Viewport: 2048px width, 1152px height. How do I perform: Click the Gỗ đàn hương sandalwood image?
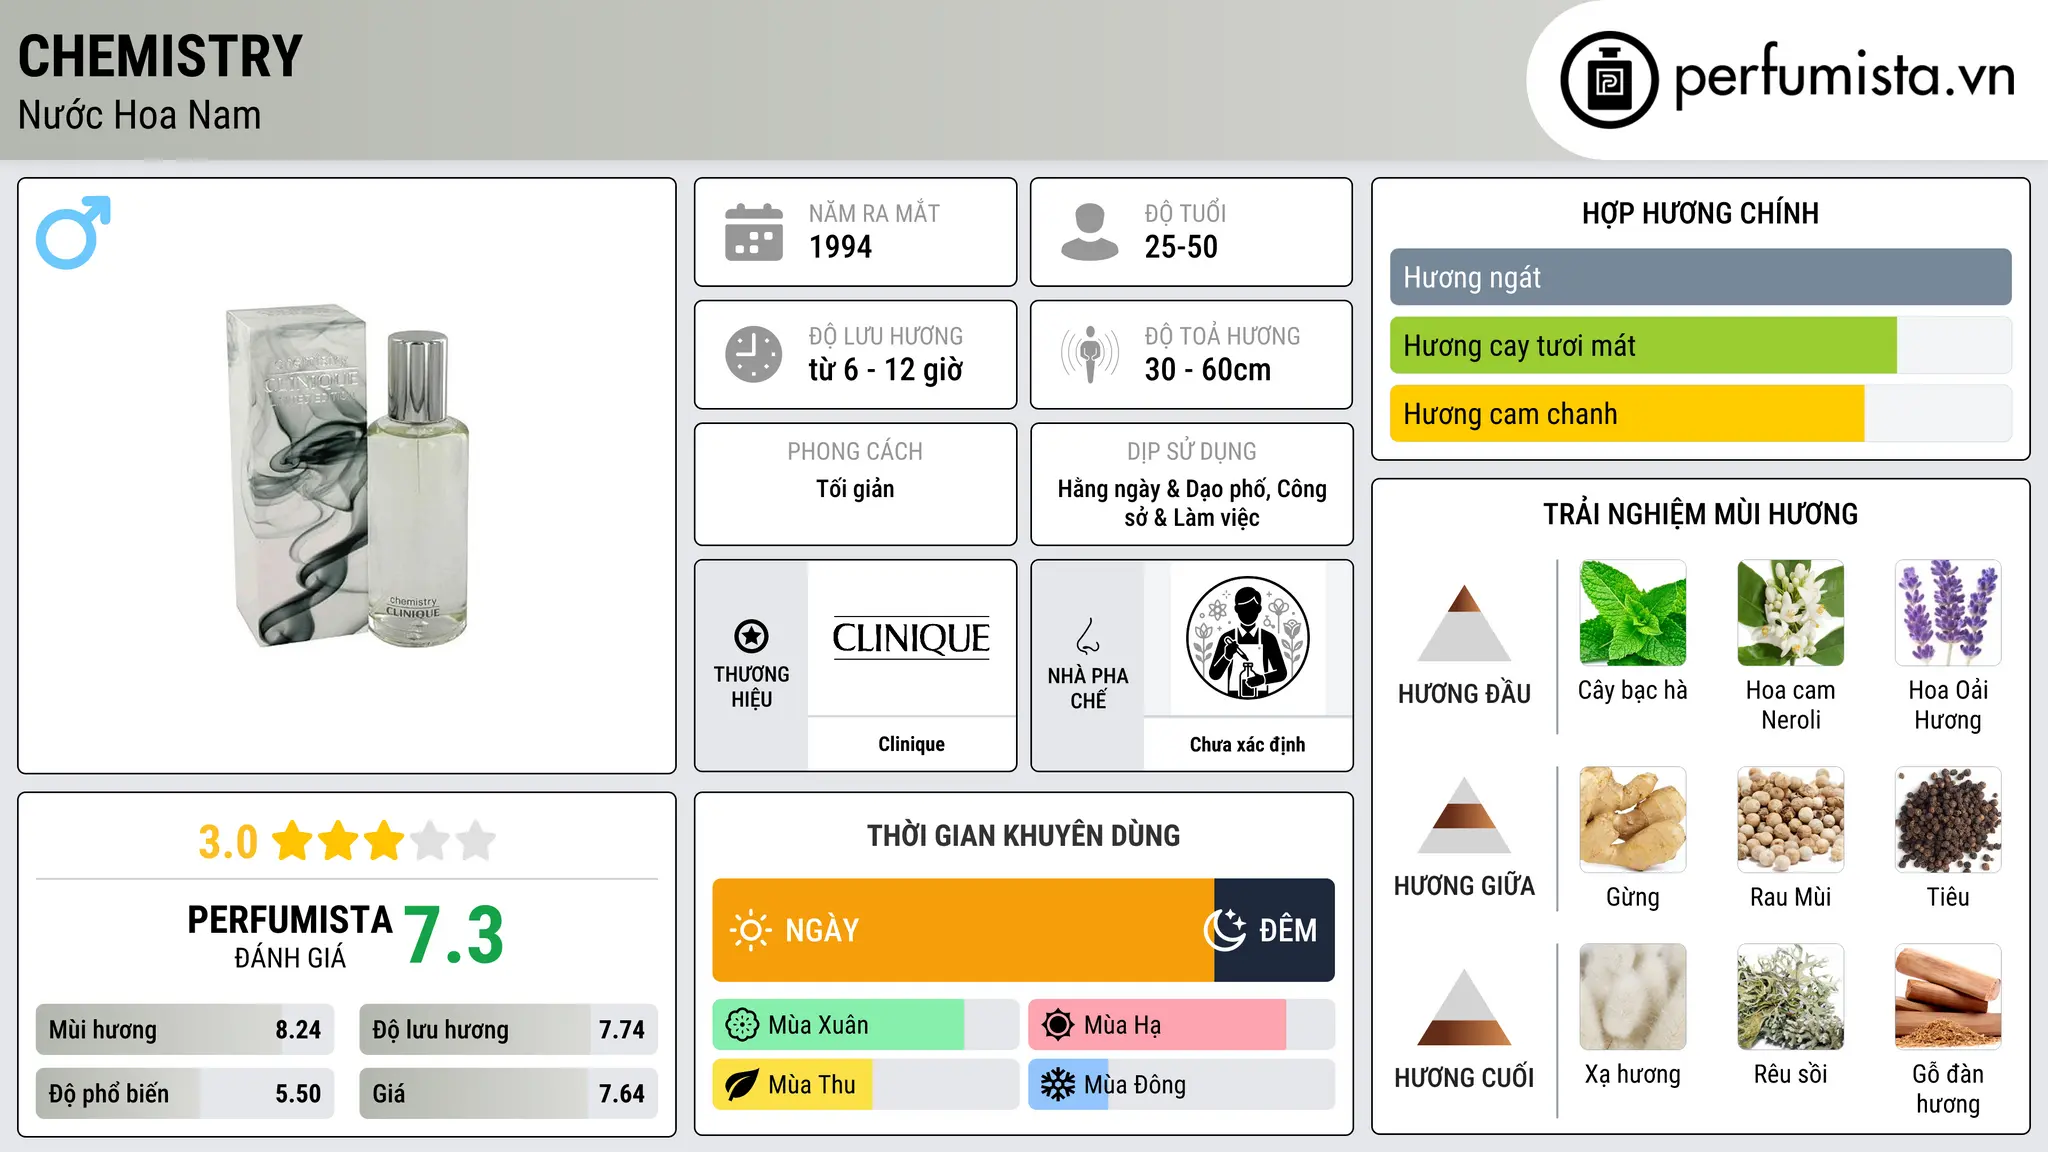point(1948,997)
